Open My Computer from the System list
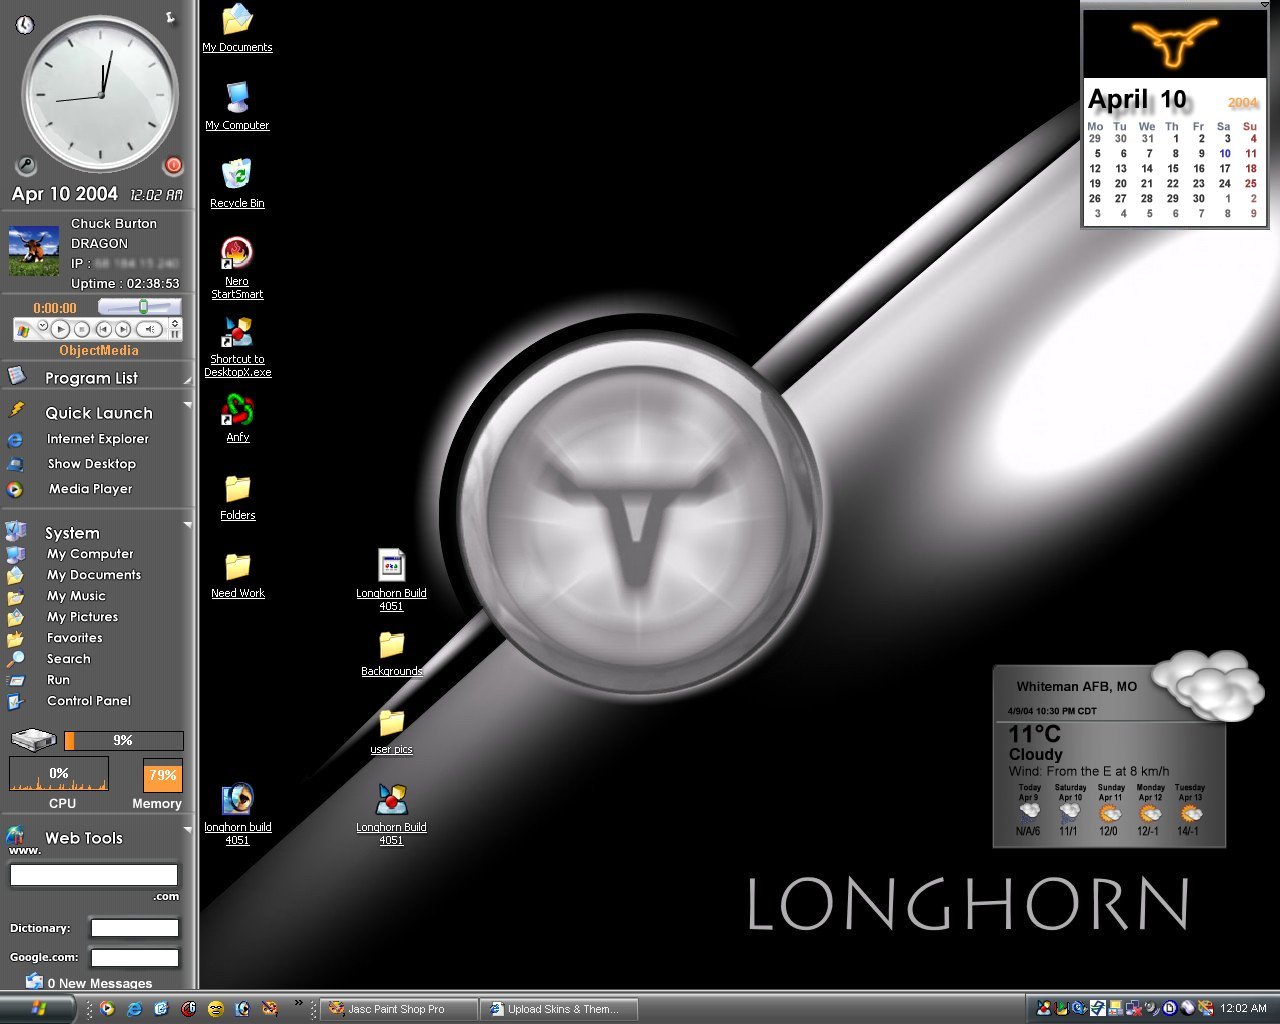1280x1024 pixels. (90, 554)
